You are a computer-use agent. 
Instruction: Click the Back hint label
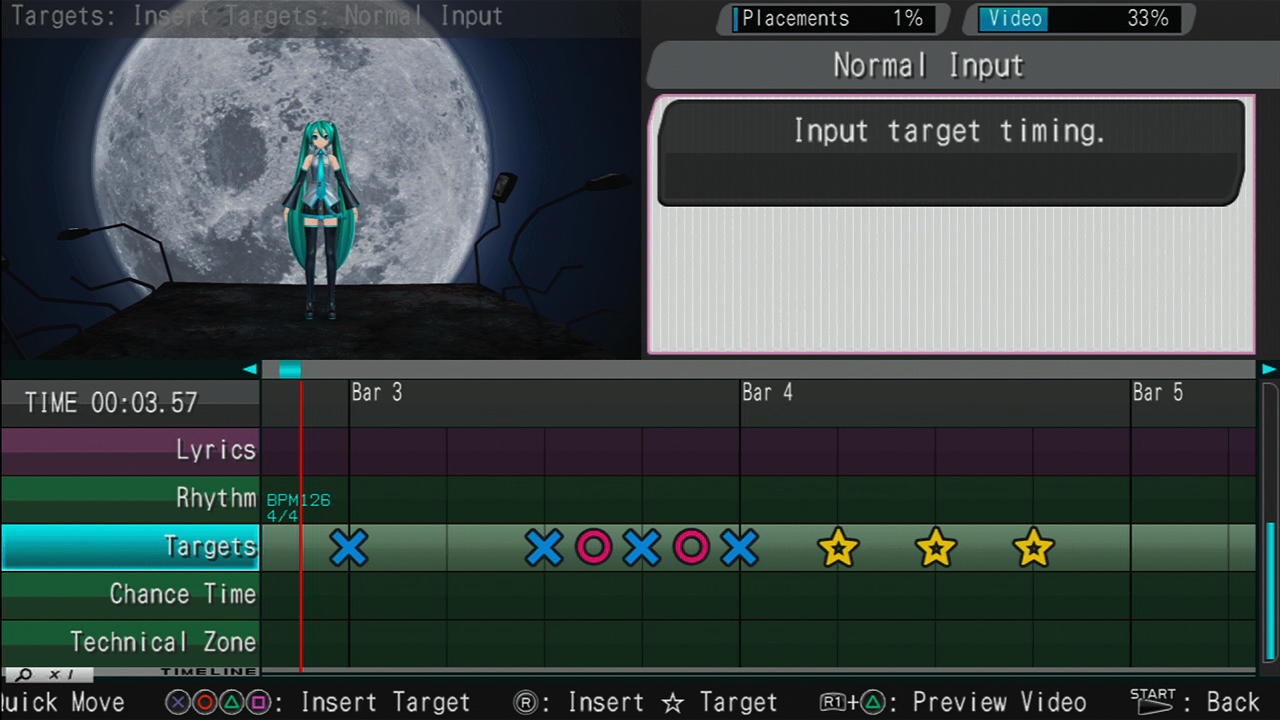click(x=1232, y=703)
